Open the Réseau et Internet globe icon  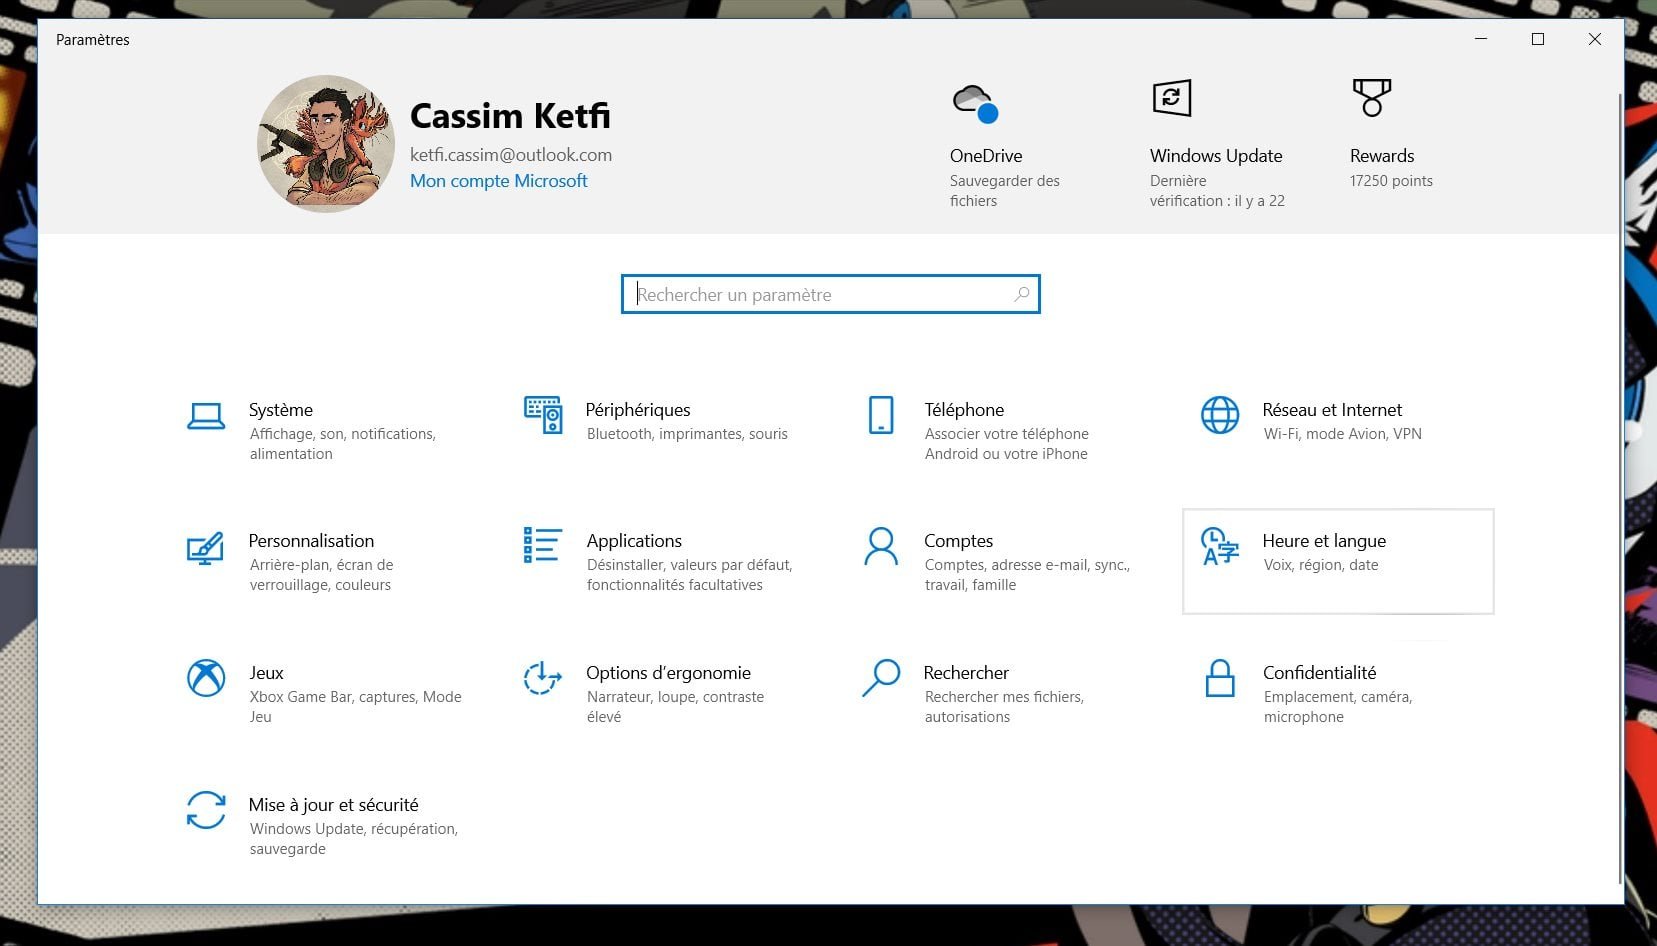pos(1220,415)
